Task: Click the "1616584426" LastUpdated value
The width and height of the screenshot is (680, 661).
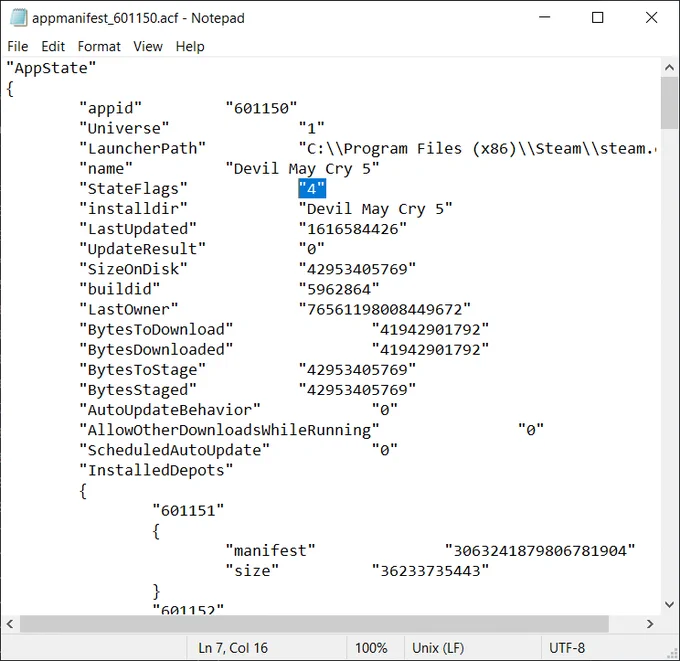Action: pyautogui.click(x=353, y=229)
